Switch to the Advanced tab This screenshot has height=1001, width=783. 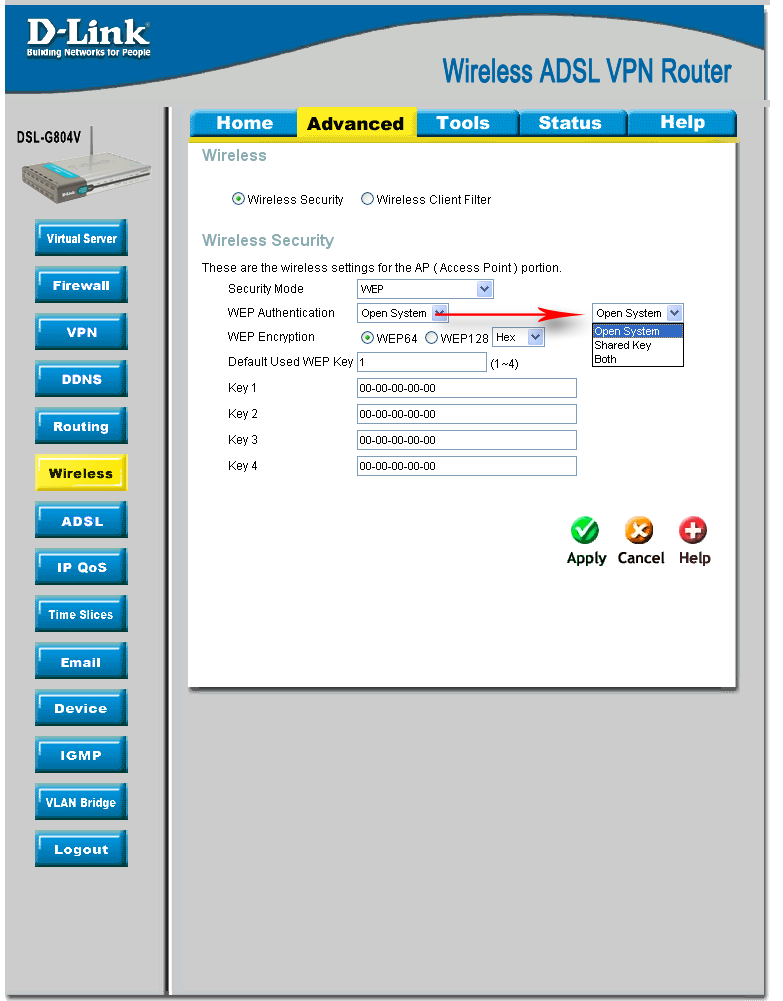click(356, 123)
